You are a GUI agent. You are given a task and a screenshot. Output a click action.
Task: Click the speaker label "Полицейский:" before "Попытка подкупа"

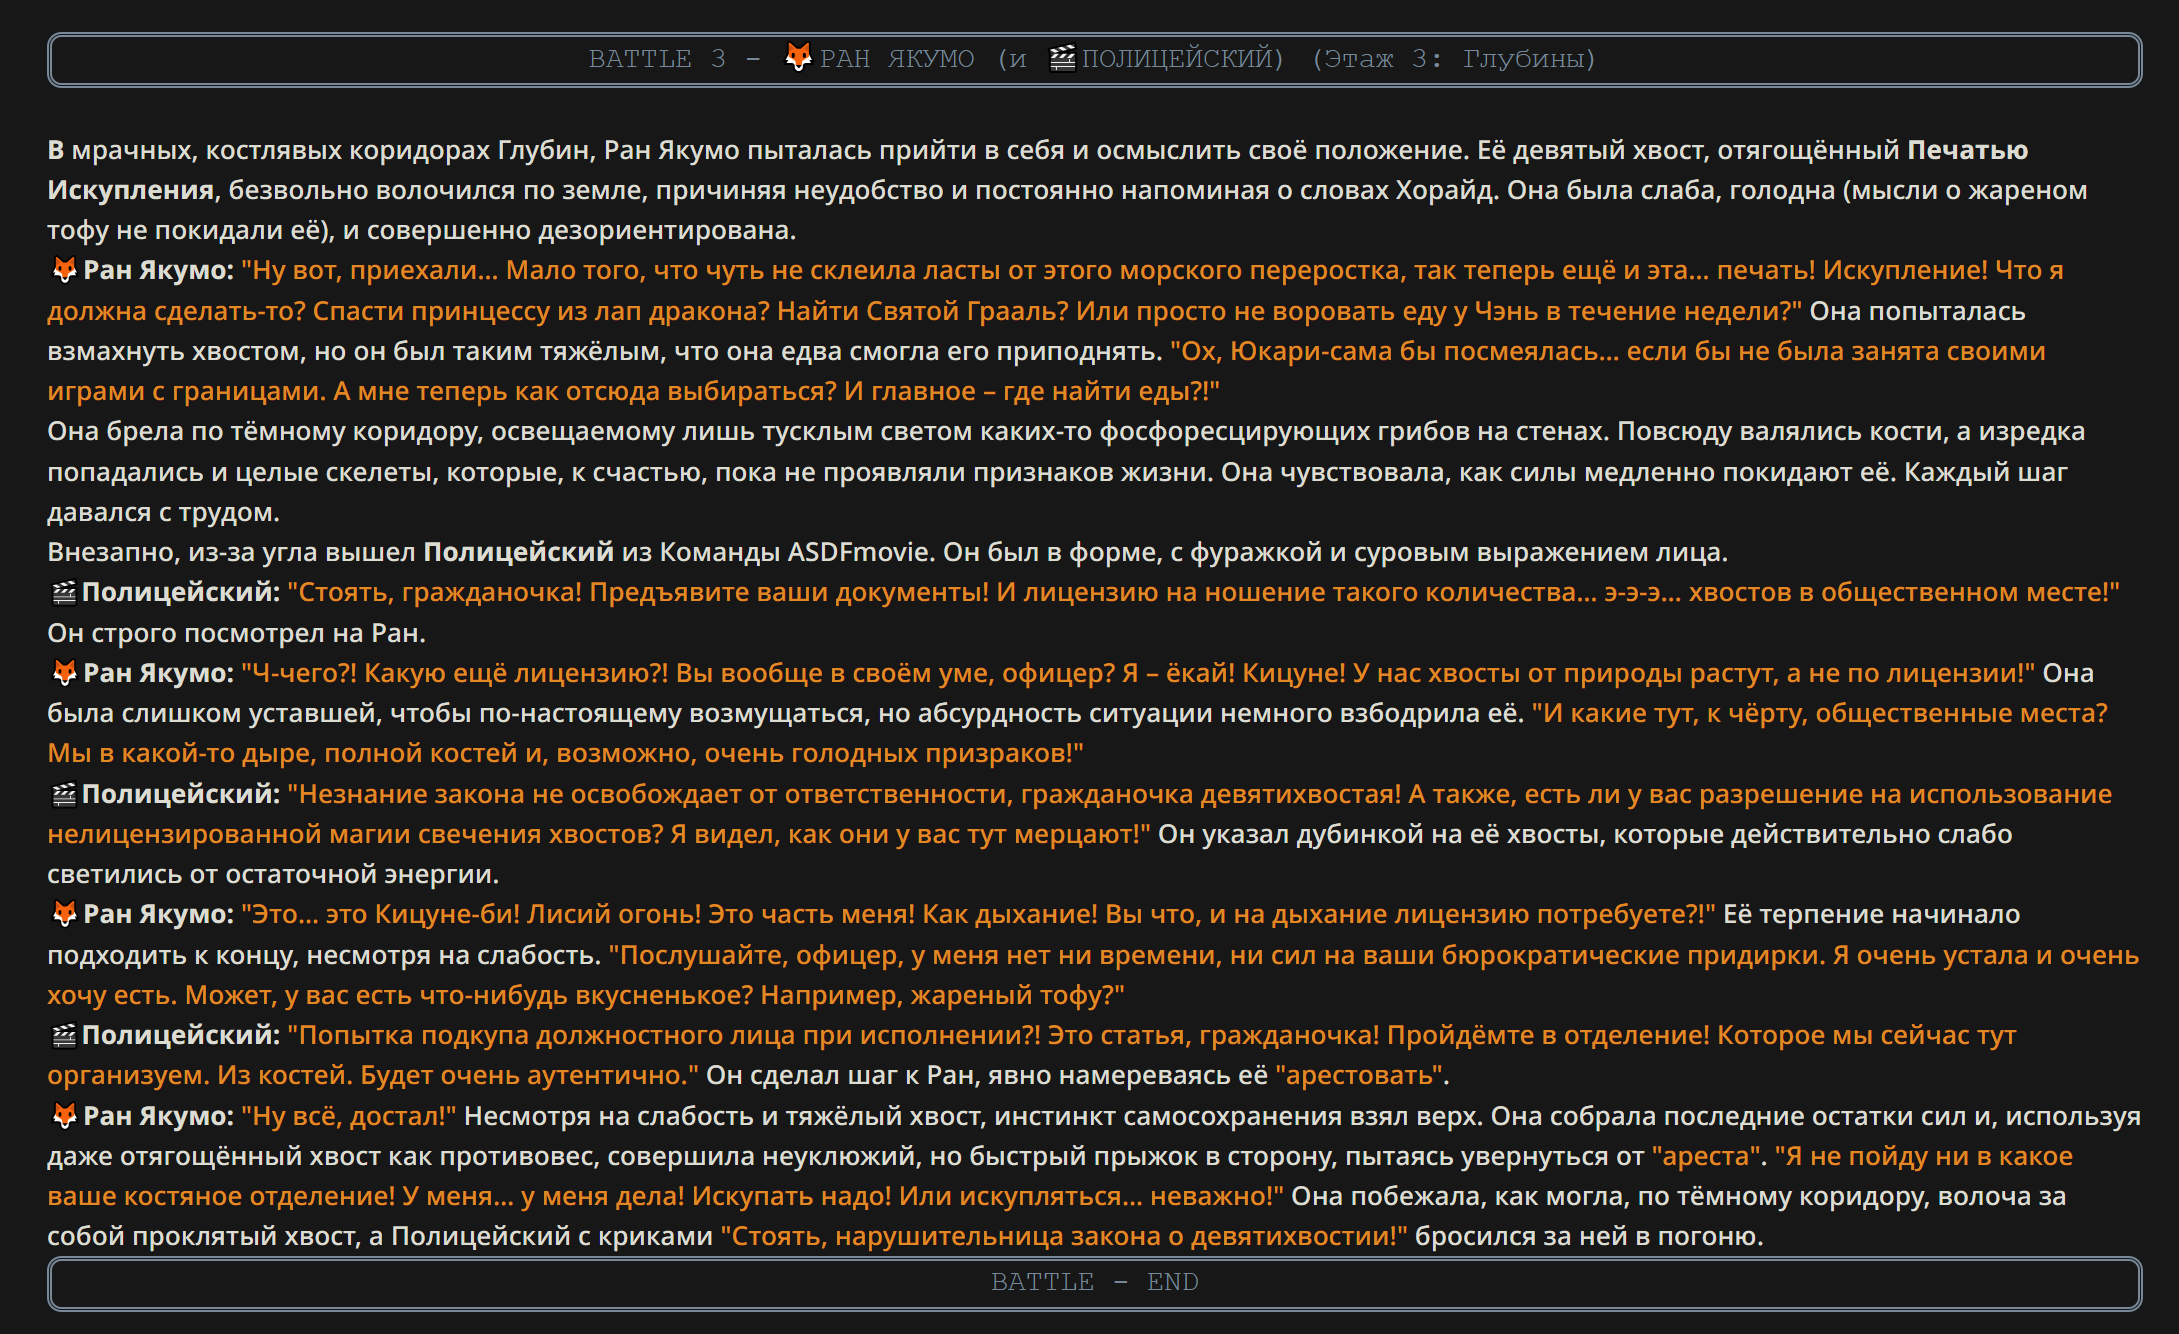point(181,1035)
